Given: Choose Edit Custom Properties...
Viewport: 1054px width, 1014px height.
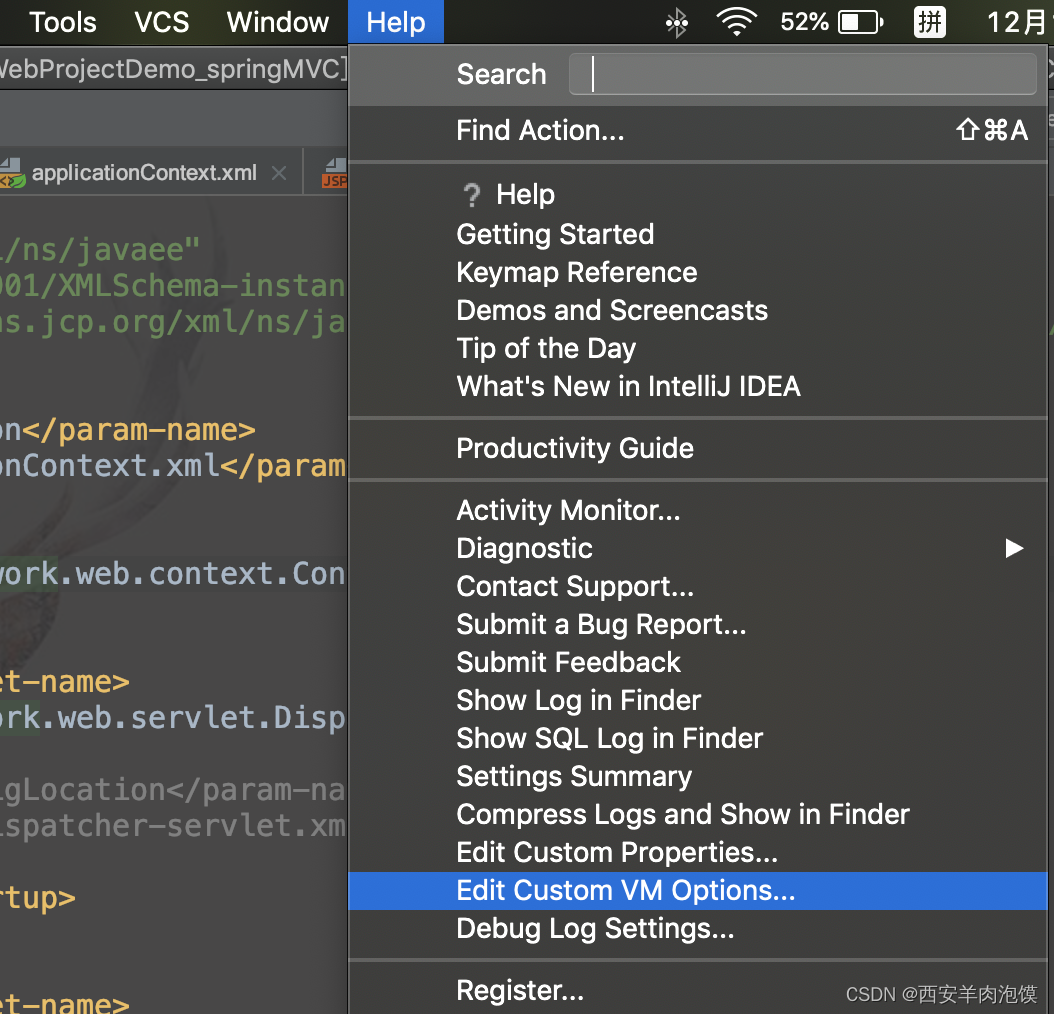Looking at the screenshot, I should point(698,852).
